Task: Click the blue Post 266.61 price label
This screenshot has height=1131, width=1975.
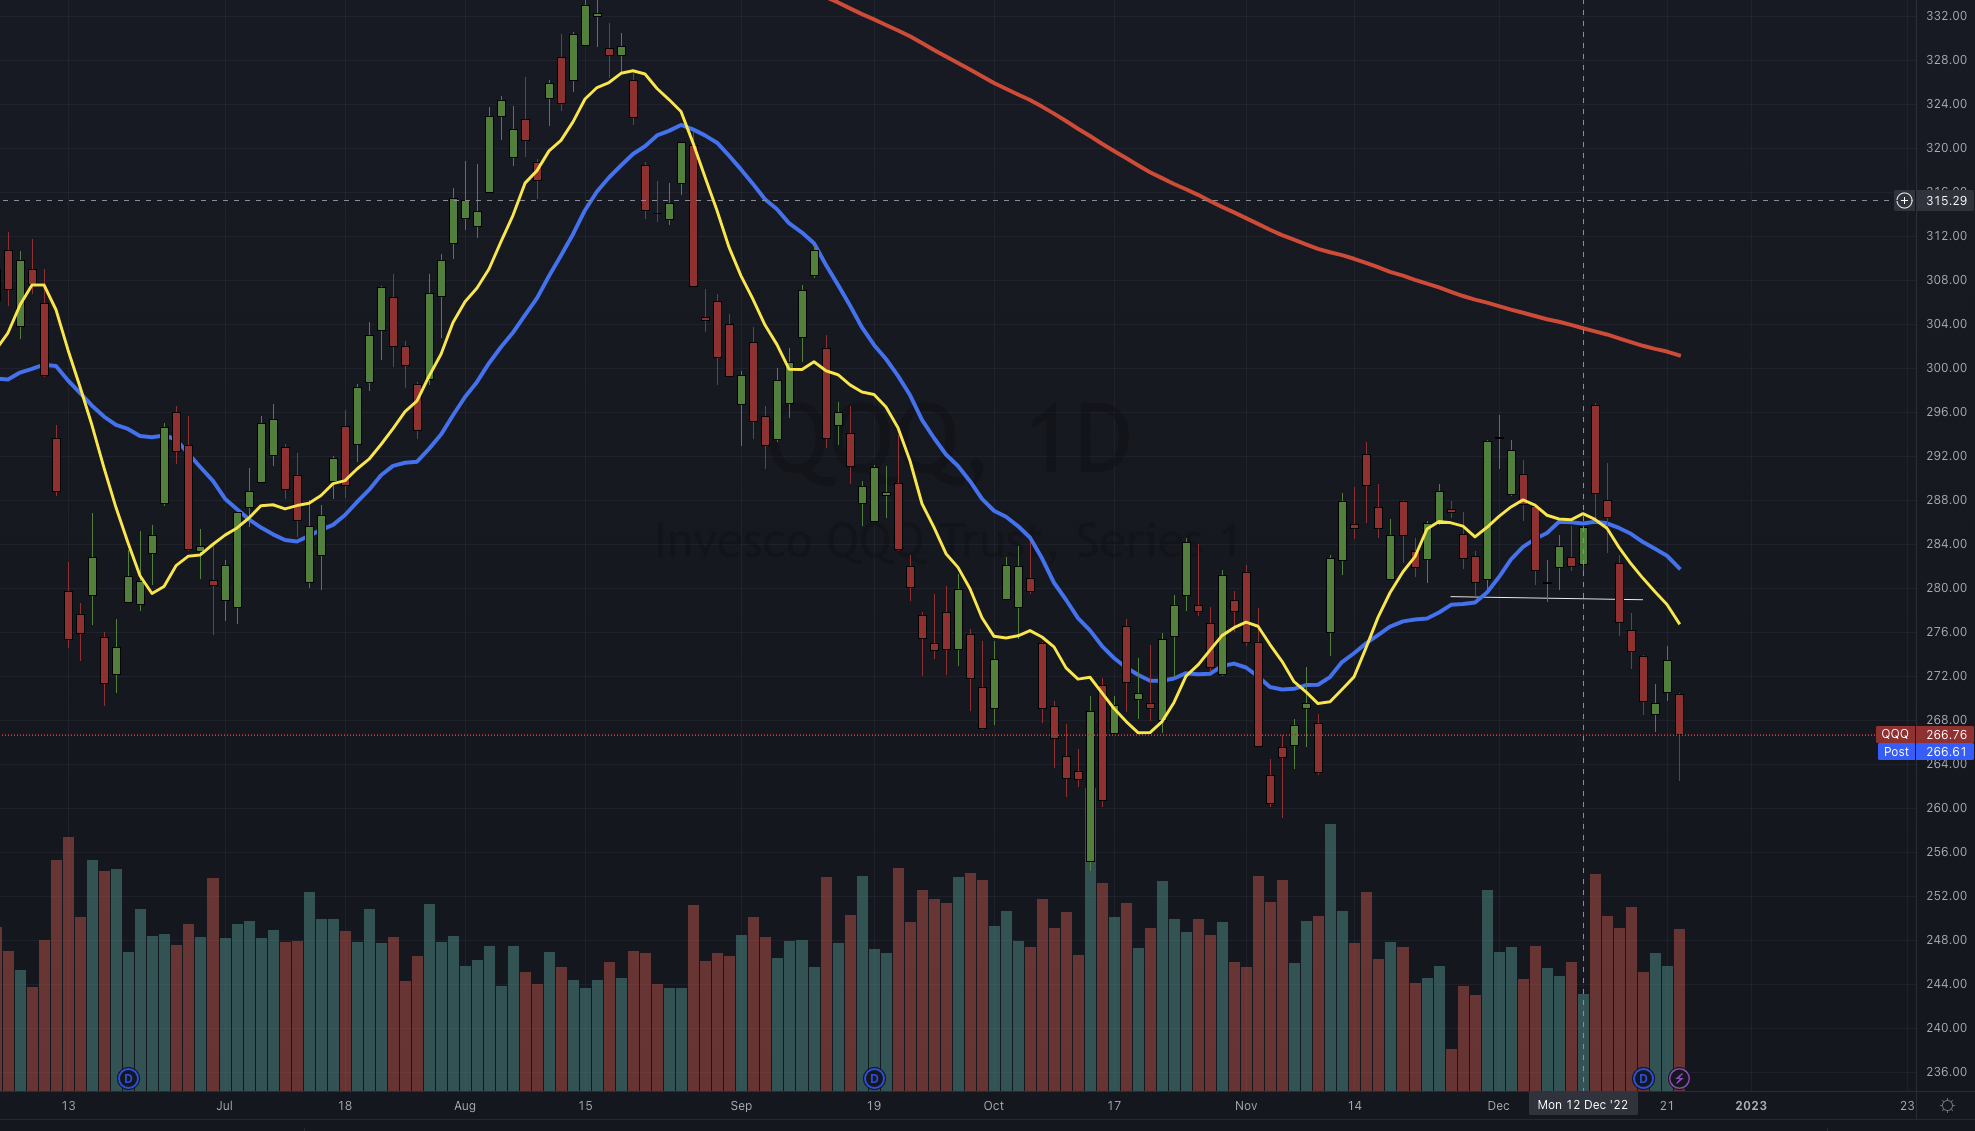Action: (x=1925, y=751)
